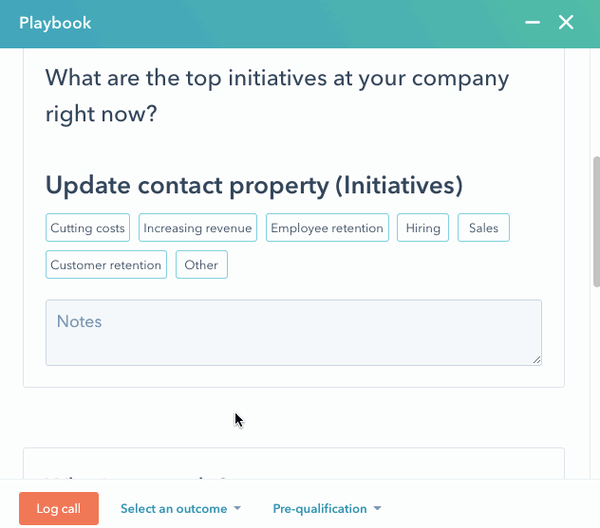Click the Update contact property heading
The image size is (600, 528).
pyautogui.click(x=254, y=185)
